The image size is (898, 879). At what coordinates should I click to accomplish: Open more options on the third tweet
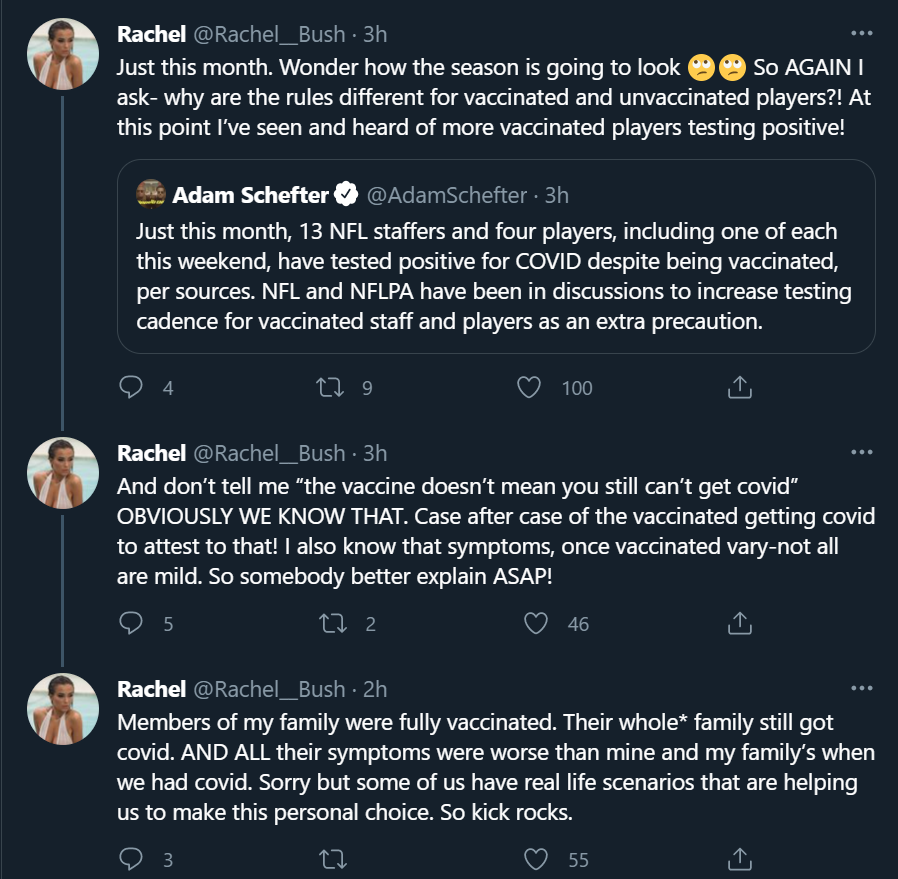click(x=861, y=688)
